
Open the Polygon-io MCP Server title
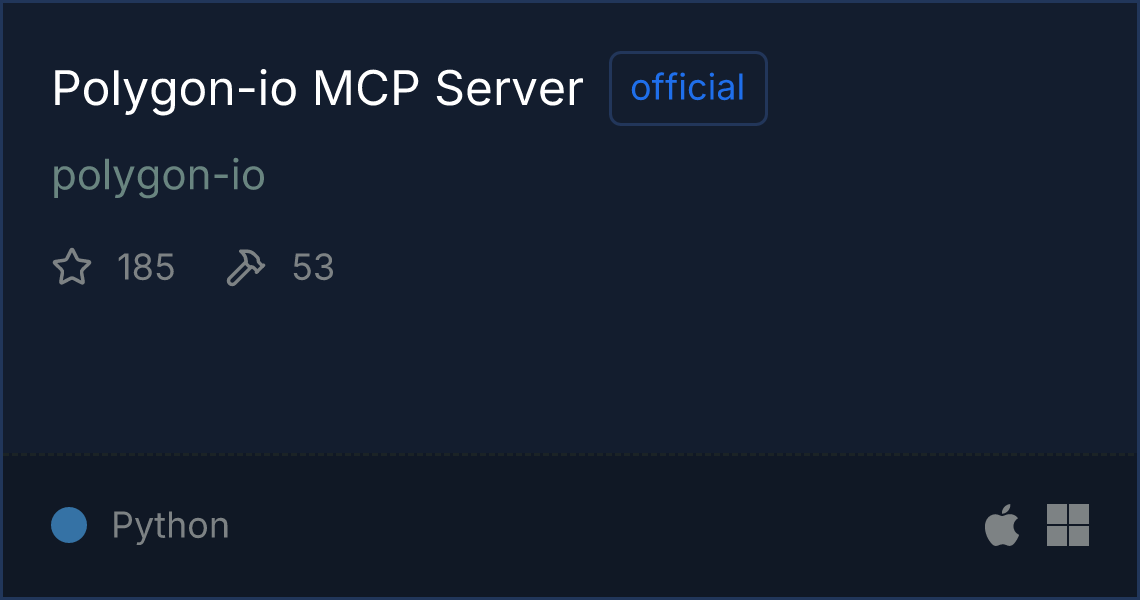click(318, 89)
